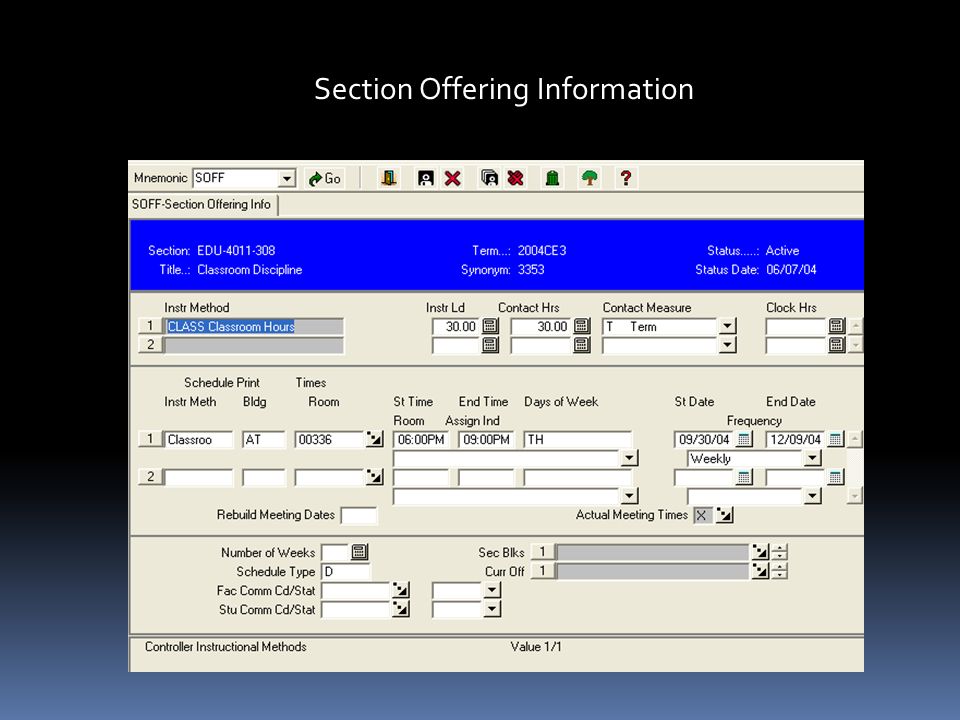Click the term value 2004CE3
This screenshot has height=720, width=960.
point(542,250)
